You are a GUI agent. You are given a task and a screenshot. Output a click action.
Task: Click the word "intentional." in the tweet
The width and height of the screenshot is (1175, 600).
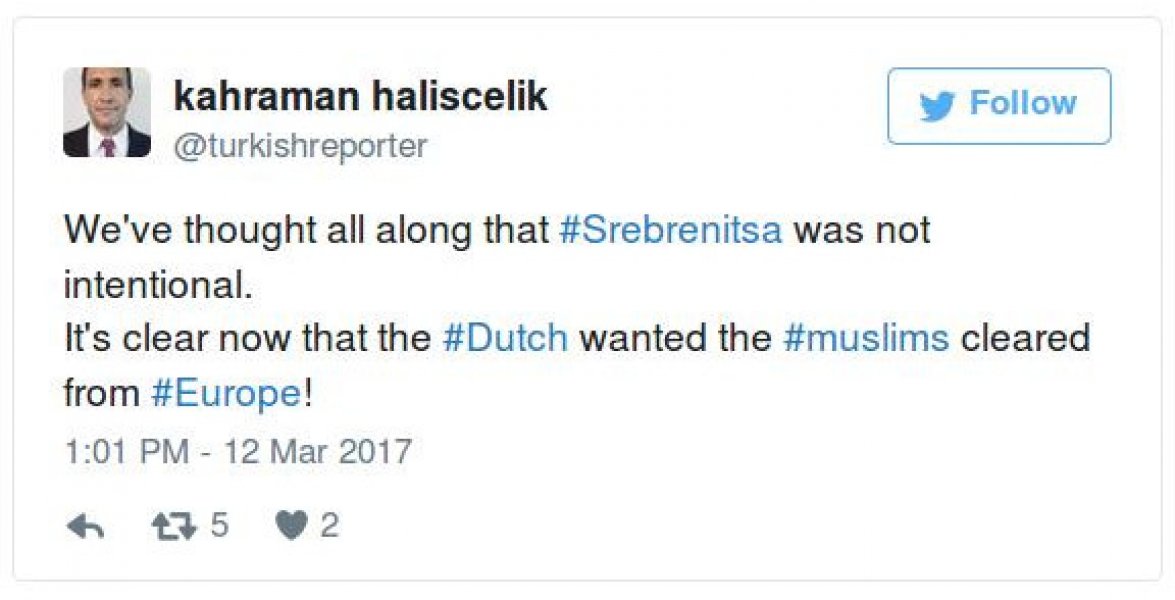point(157,285)
